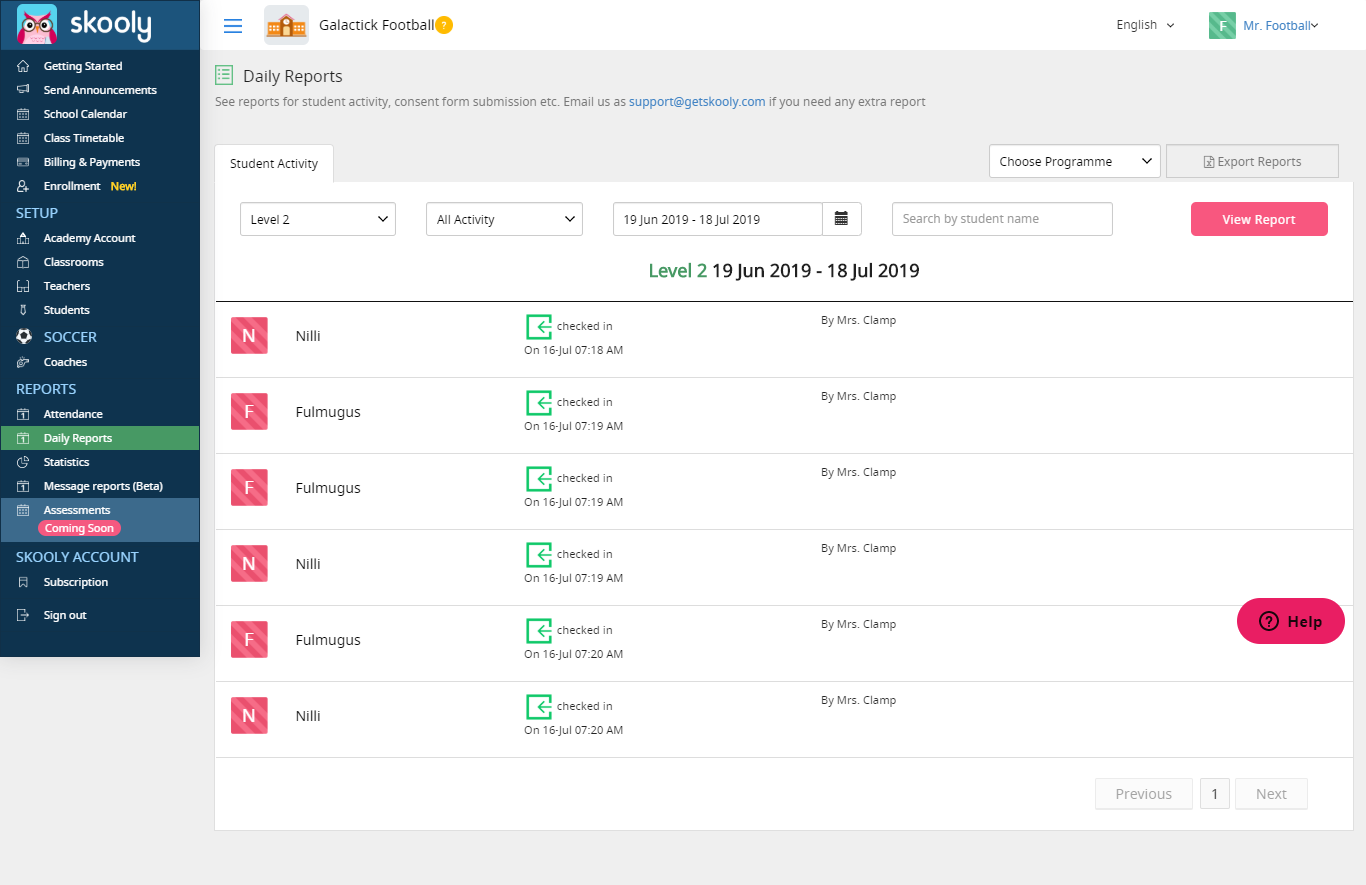Open Assessments coming soon item
1366x885 pixels.
point(100,520)
